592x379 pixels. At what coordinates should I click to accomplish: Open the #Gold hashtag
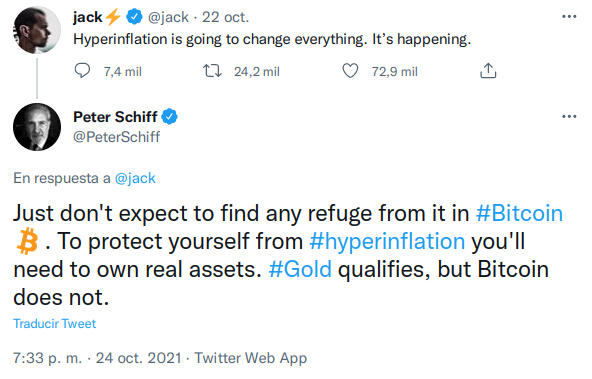point(300,269)
